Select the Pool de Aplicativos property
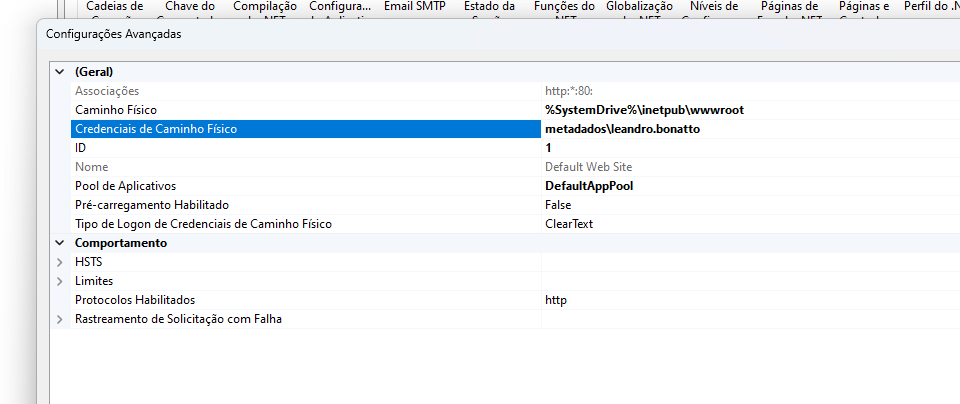The width and height of the screenshot is (960, 404). pyautogui.click(x=125, y=186)
